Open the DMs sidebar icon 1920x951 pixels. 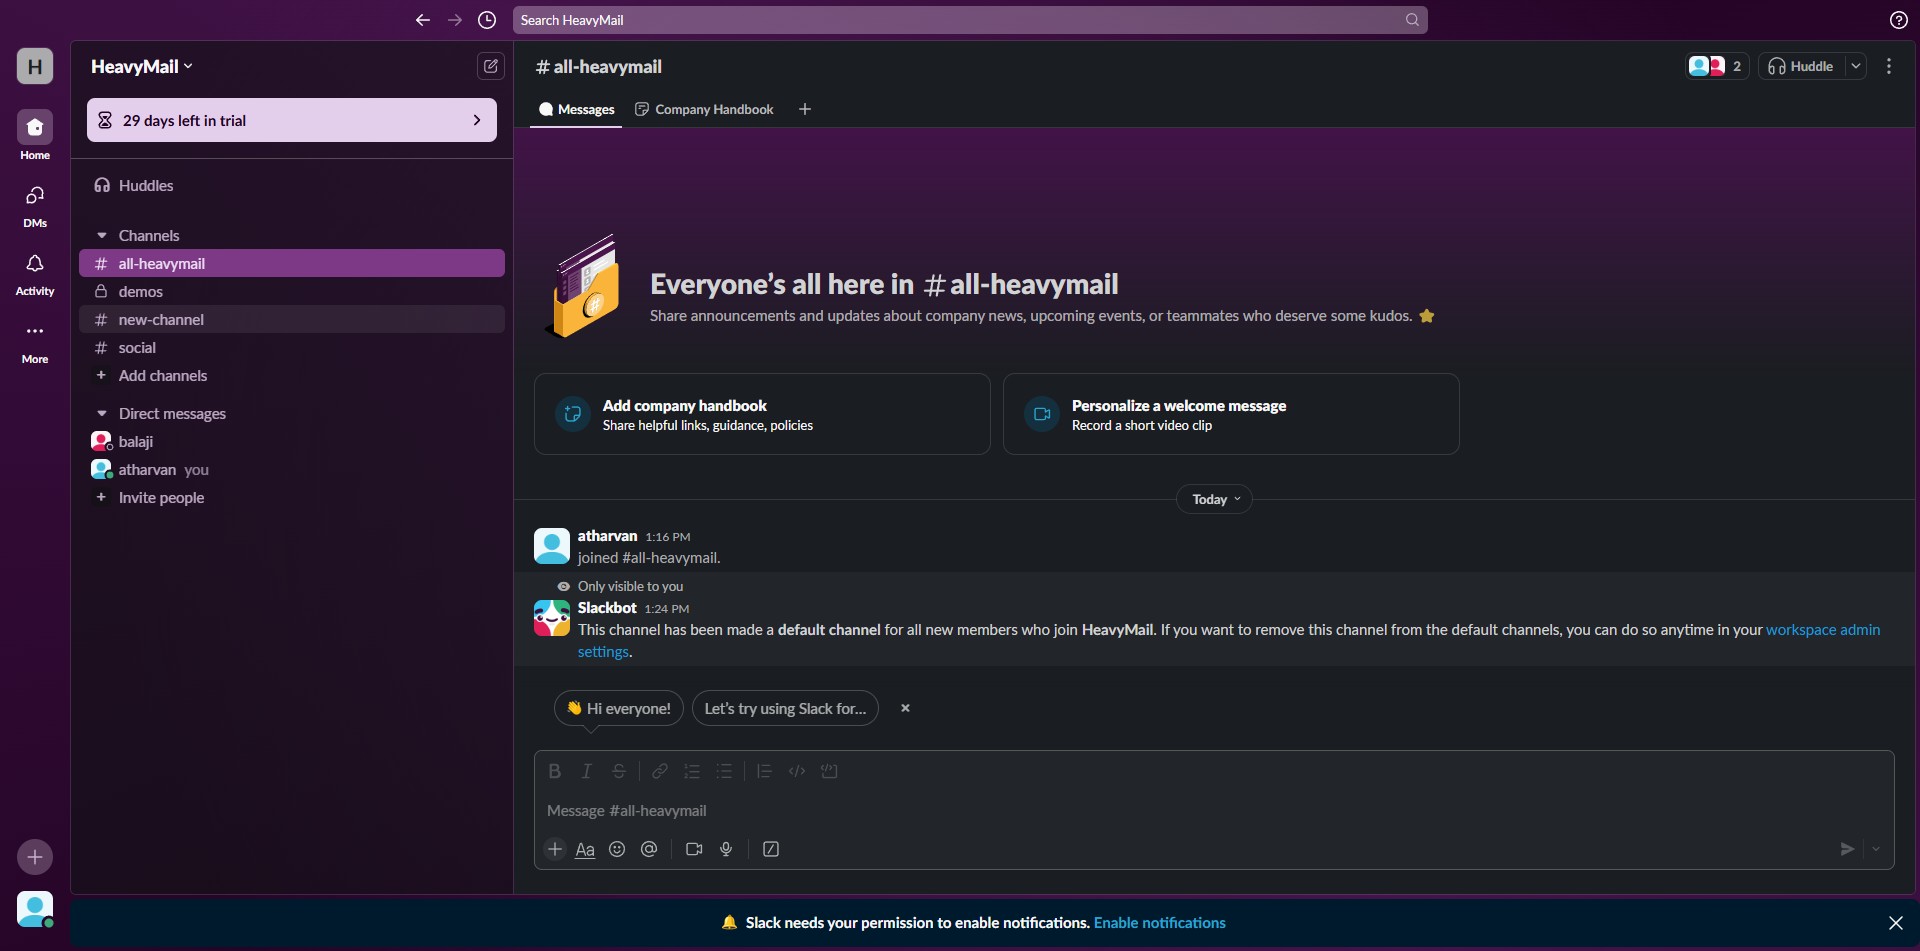(35, 195)
